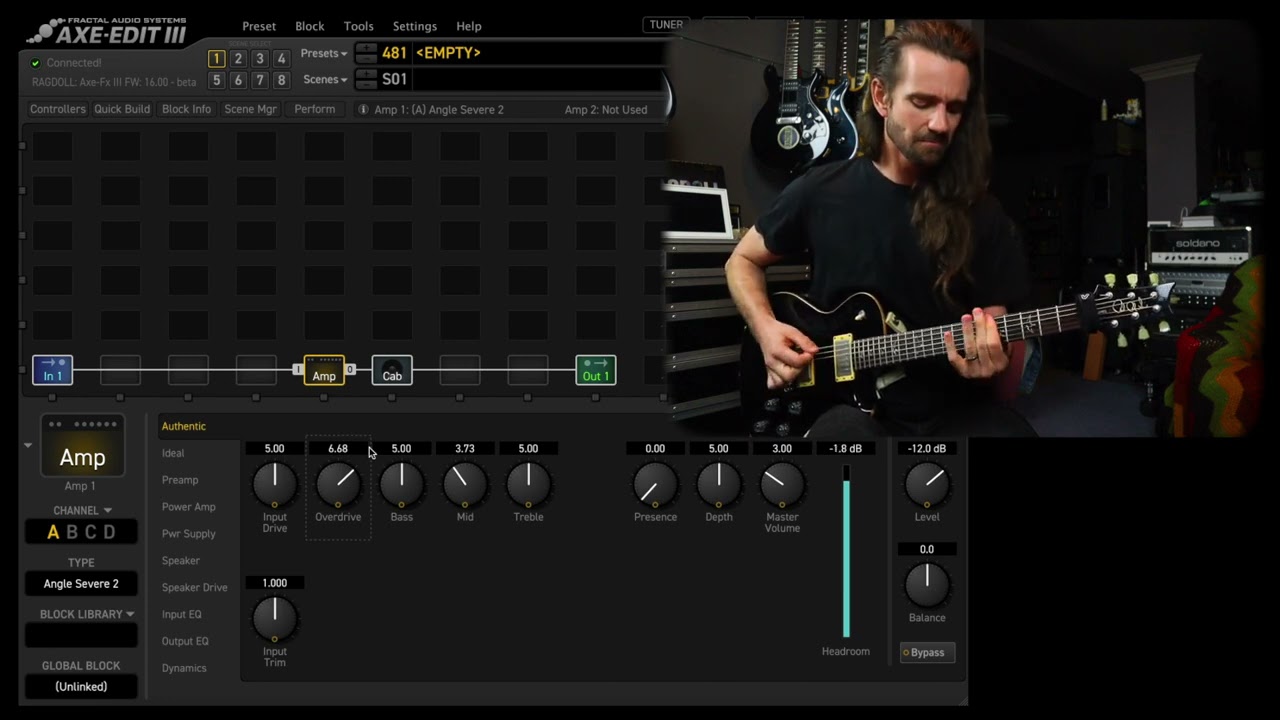
Task: Open the BLOCK LIBRARY dropdown
Action: tap(86, 614)
